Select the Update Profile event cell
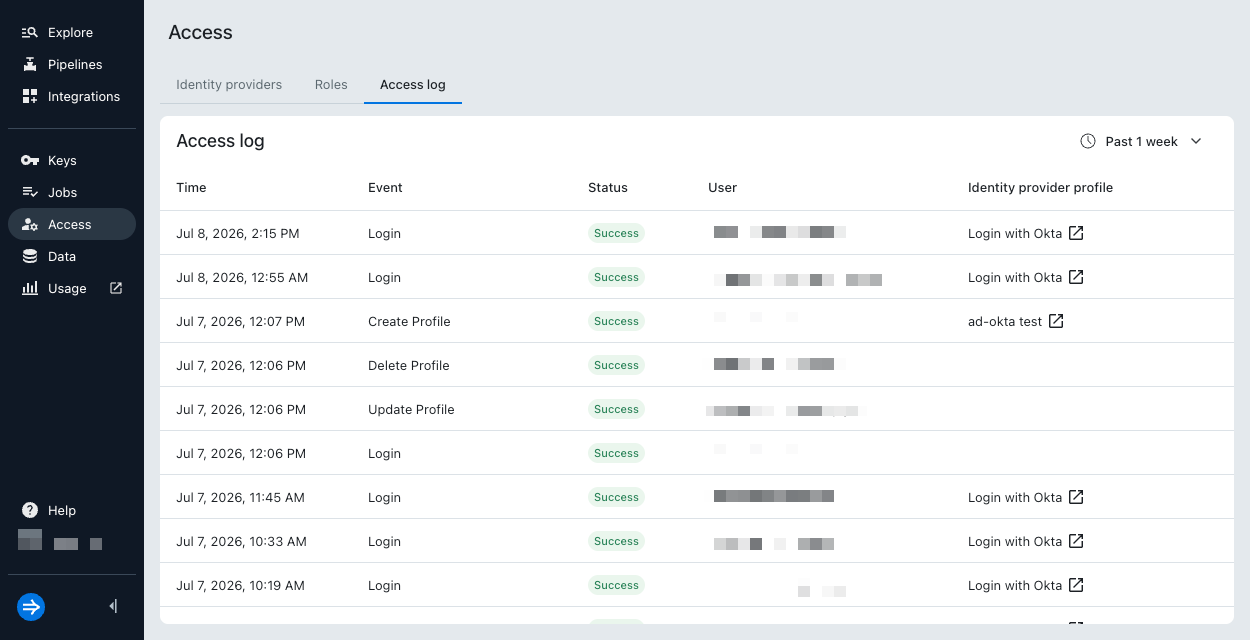 (x=411, y=409)
